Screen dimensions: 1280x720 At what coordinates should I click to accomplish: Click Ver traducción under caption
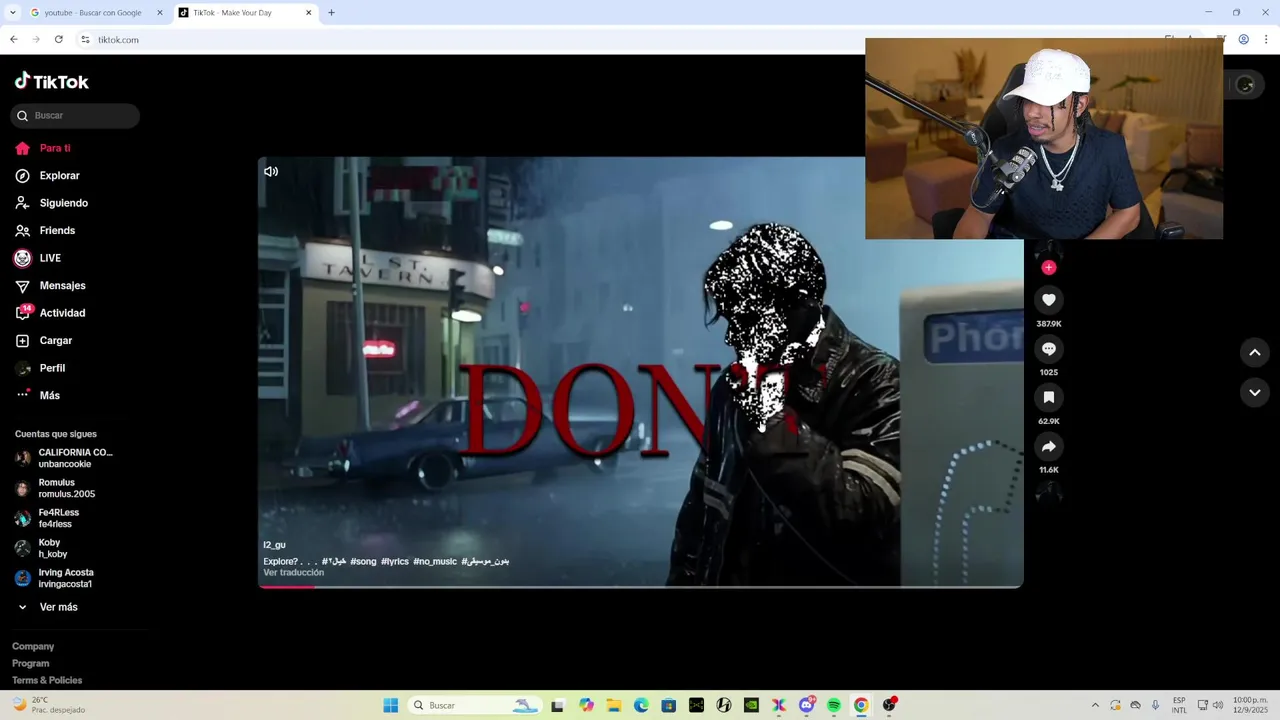click(x=294, y=573)
